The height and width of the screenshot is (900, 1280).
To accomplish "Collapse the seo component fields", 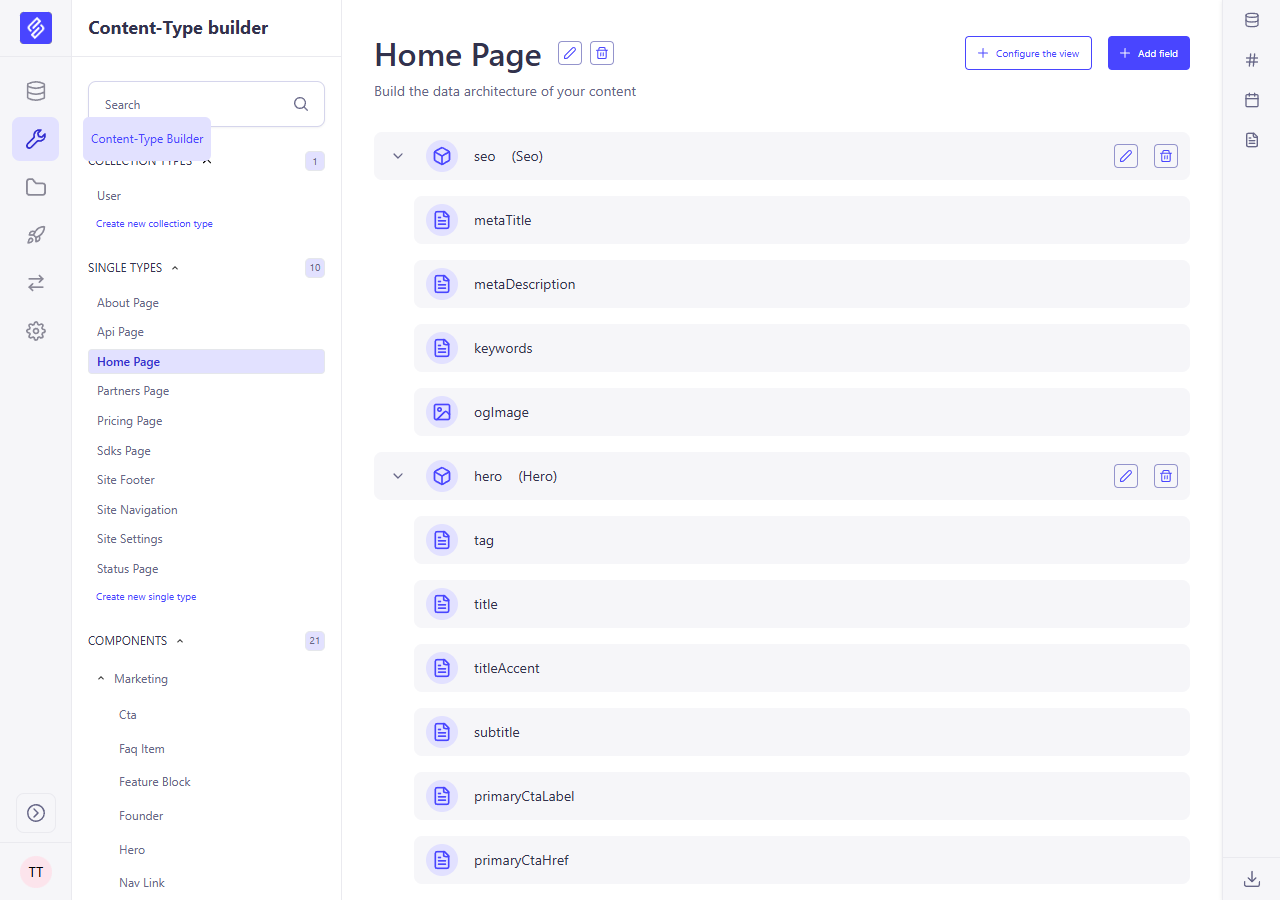I will pyautogui.click(x=398, y=156).
